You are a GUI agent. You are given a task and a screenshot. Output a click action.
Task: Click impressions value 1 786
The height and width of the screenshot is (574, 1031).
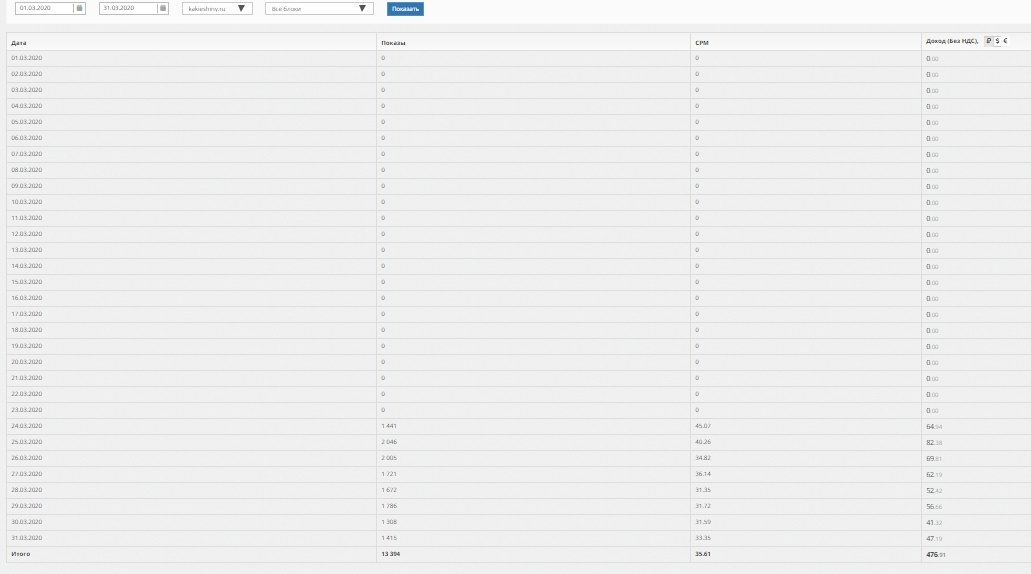click(x=389, y=506)
